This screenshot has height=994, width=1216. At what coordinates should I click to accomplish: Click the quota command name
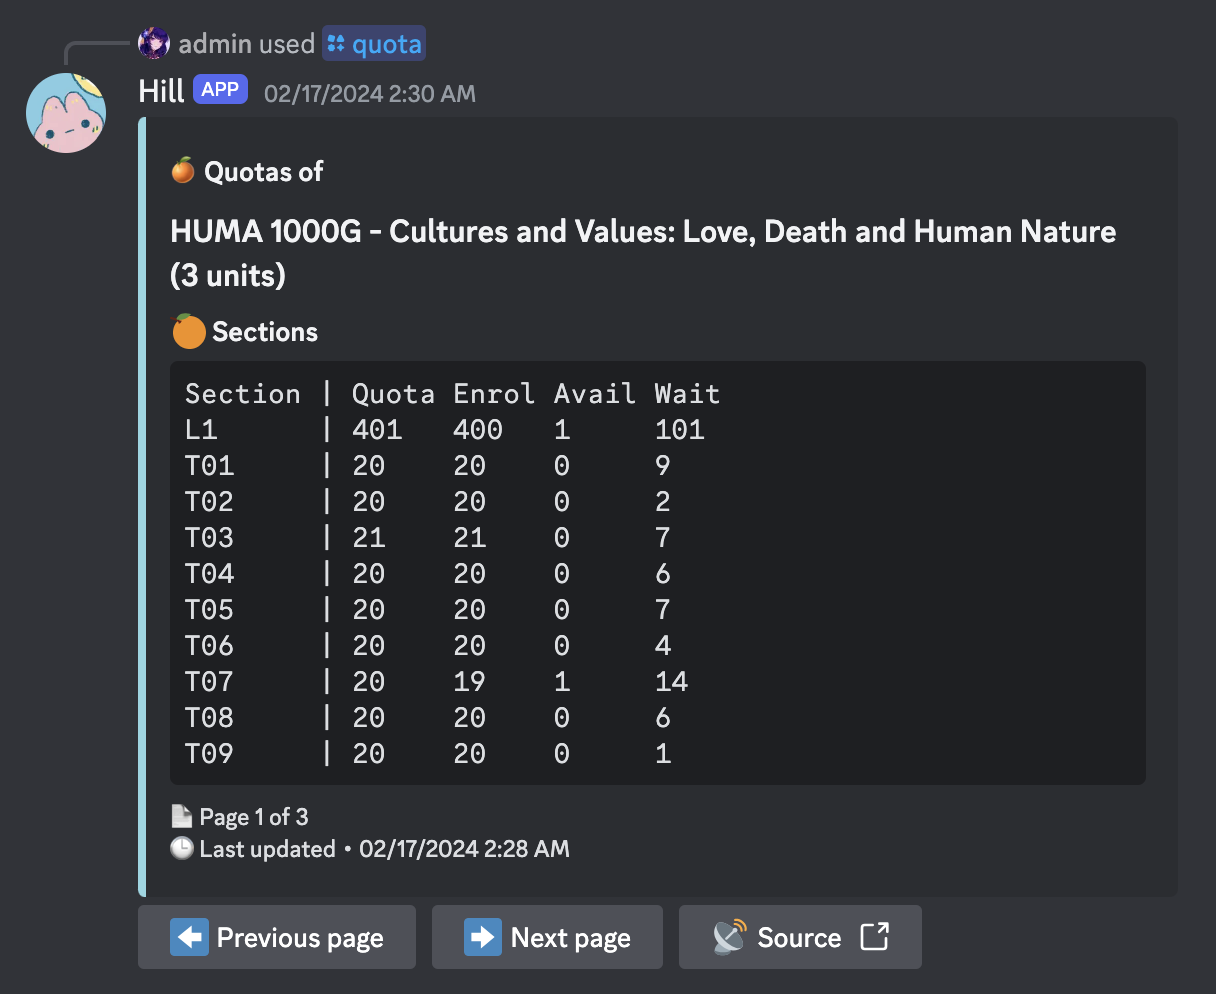click(386, 44)
